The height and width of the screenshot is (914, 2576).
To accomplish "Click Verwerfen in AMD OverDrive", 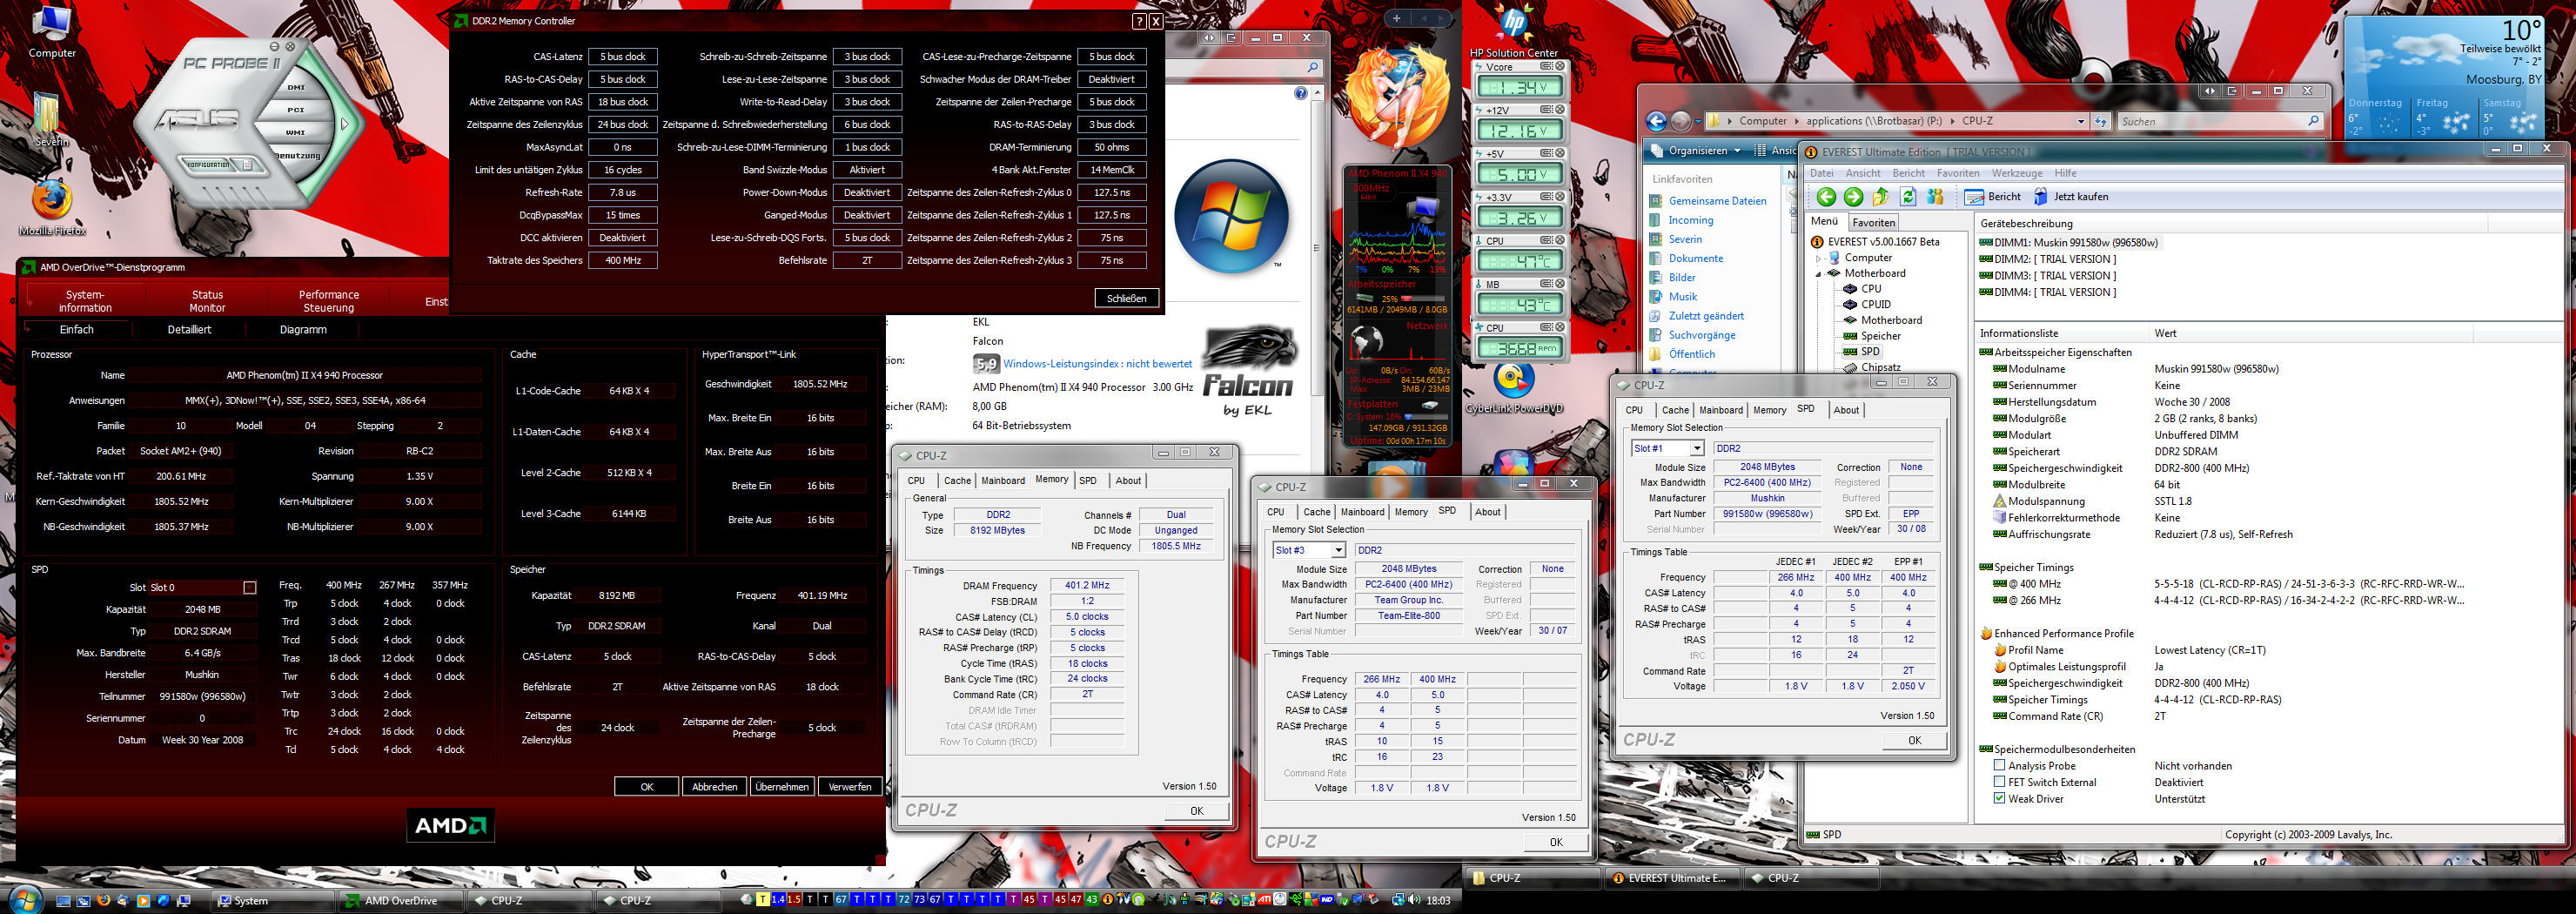I will coord(849,787).
